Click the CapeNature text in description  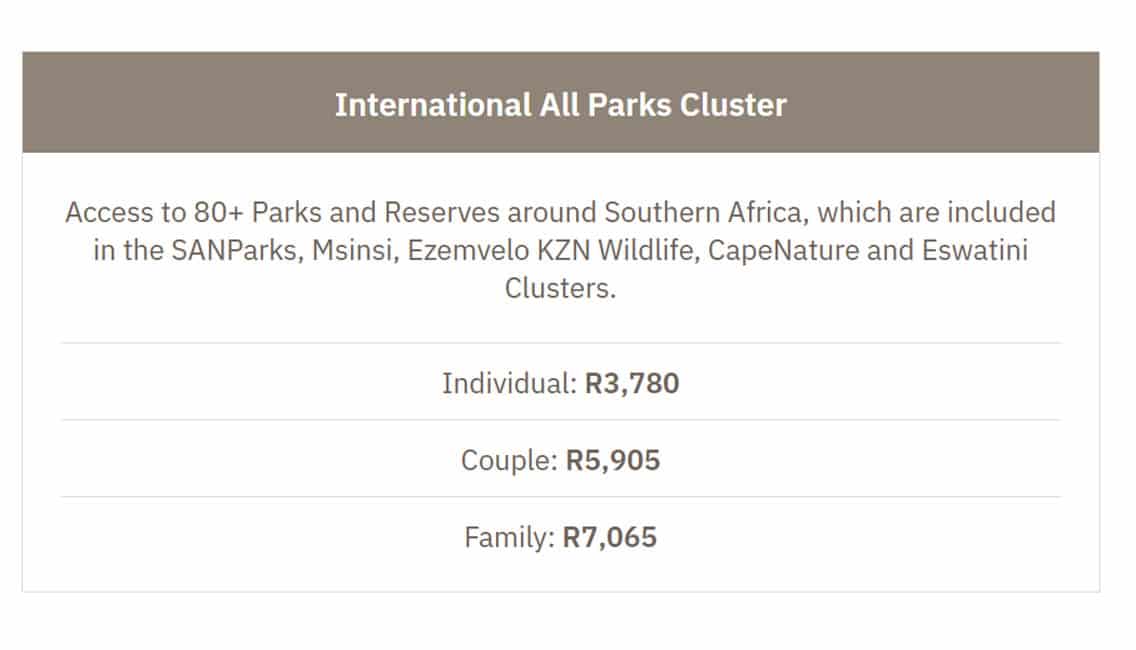click(x=783, y=250)
